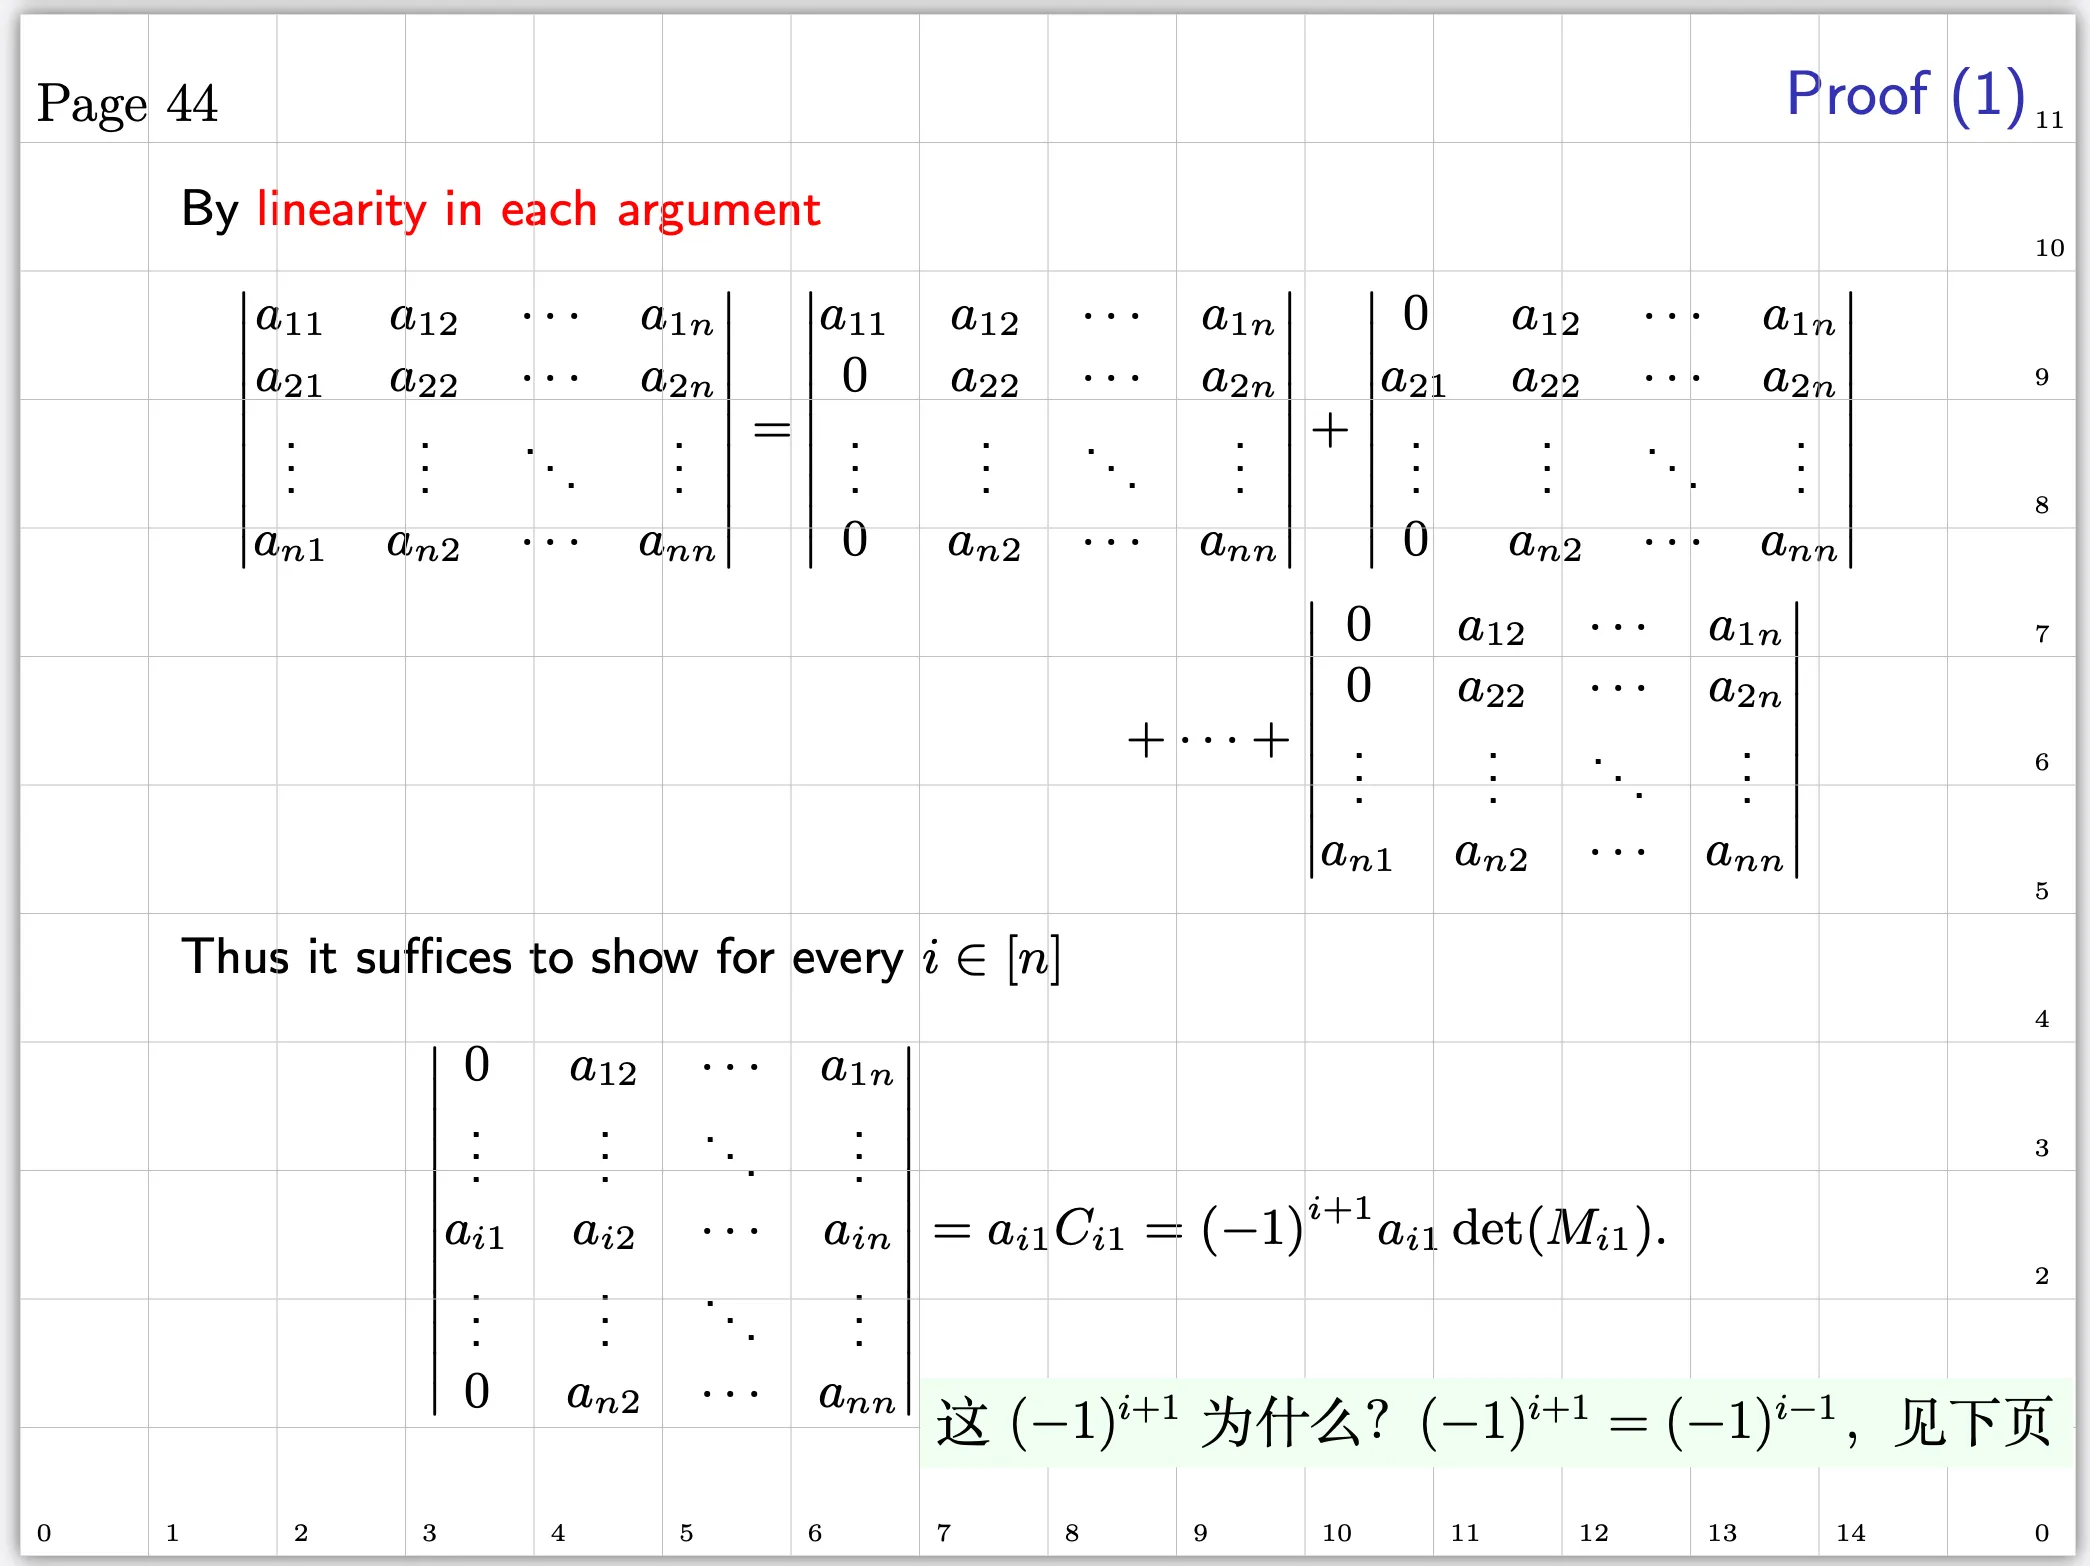Click a_11 in the leftmost determinant
The width and height of the screenshot is (2090, 1566).
pos(289,318)
